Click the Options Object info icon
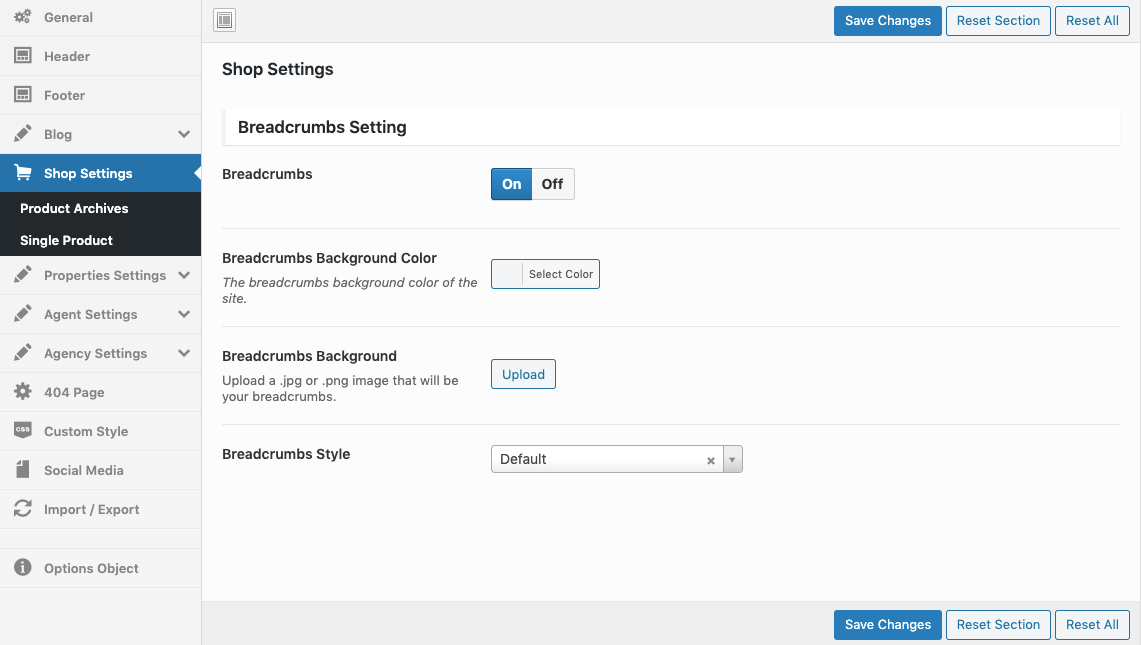1141x645 pixels. [22, 568]
